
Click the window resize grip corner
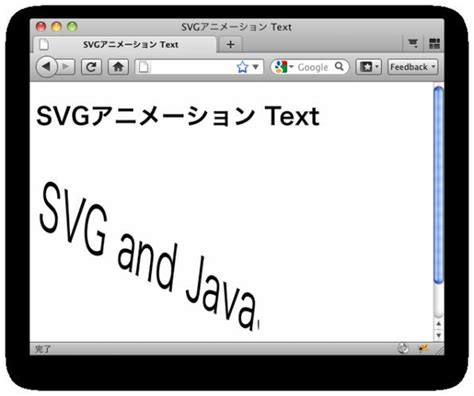pos(440,350)
